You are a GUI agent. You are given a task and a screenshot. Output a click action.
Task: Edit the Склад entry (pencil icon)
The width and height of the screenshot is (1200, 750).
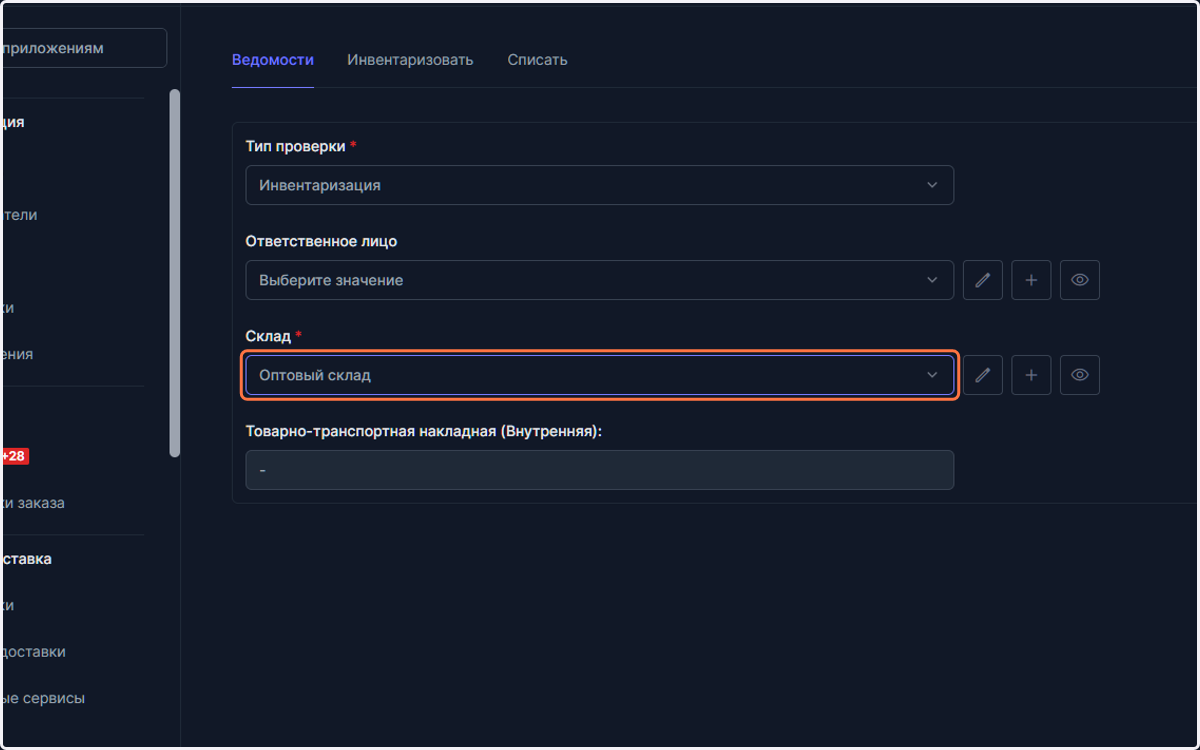tap(983, 375)
